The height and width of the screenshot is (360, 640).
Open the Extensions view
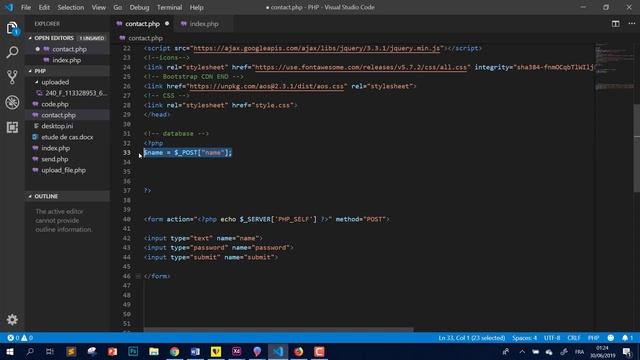(x=12, y=127)
